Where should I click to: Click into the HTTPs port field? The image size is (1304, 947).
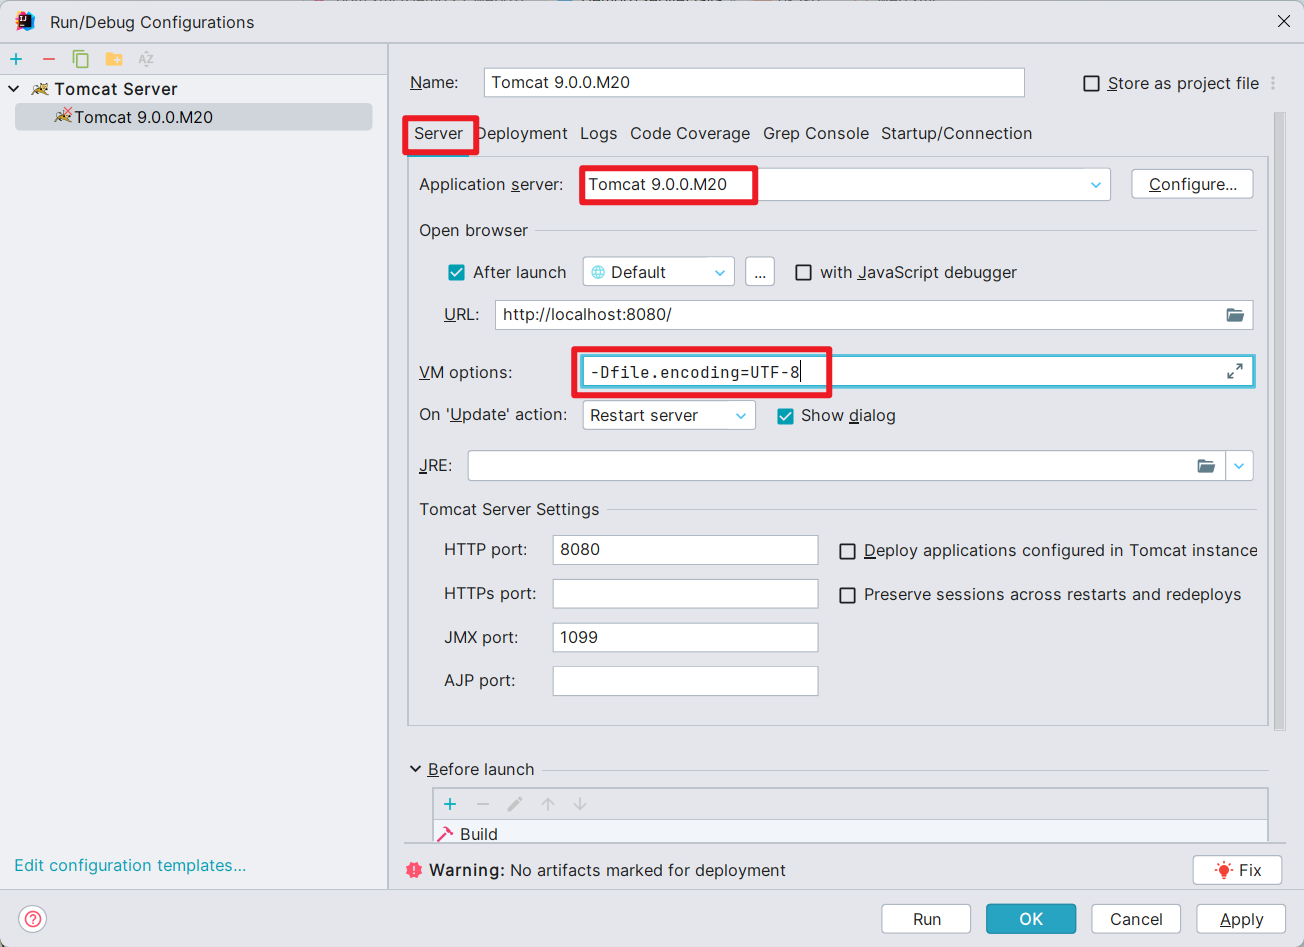tap(685, 593)
